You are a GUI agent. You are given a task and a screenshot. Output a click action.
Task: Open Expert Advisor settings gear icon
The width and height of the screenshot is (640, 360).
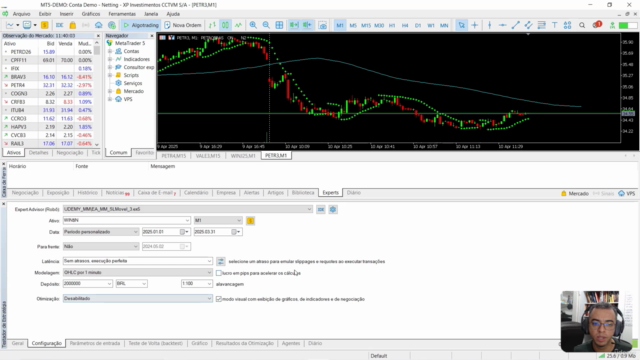pyautogui.click(x=333, y=209)
